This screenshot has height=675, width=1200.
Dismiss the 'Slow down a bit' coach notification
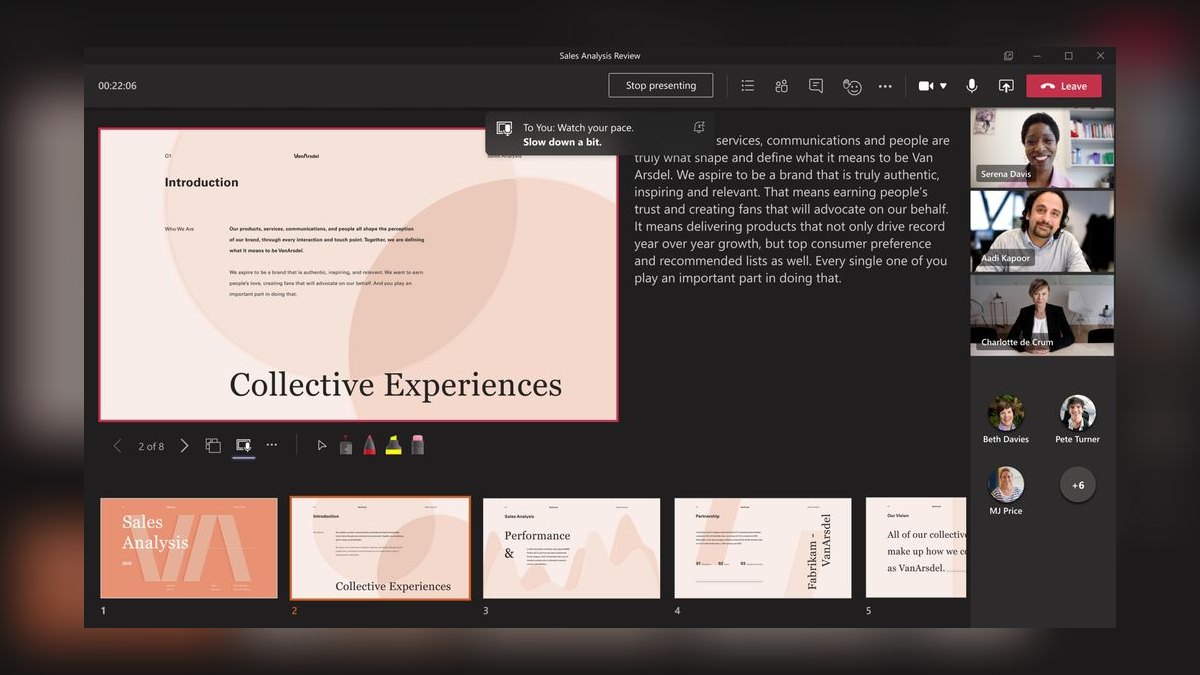click(x=699, y=127)
